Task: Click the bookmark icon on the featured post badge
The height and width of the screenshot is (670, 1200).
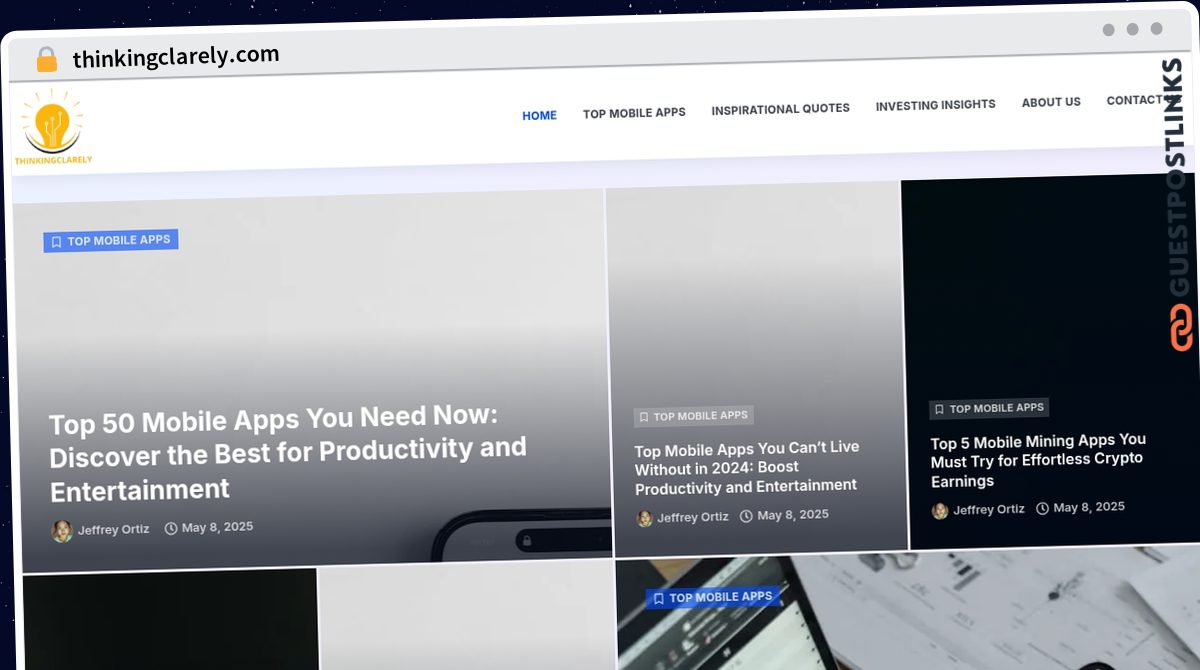Action: 55,241
